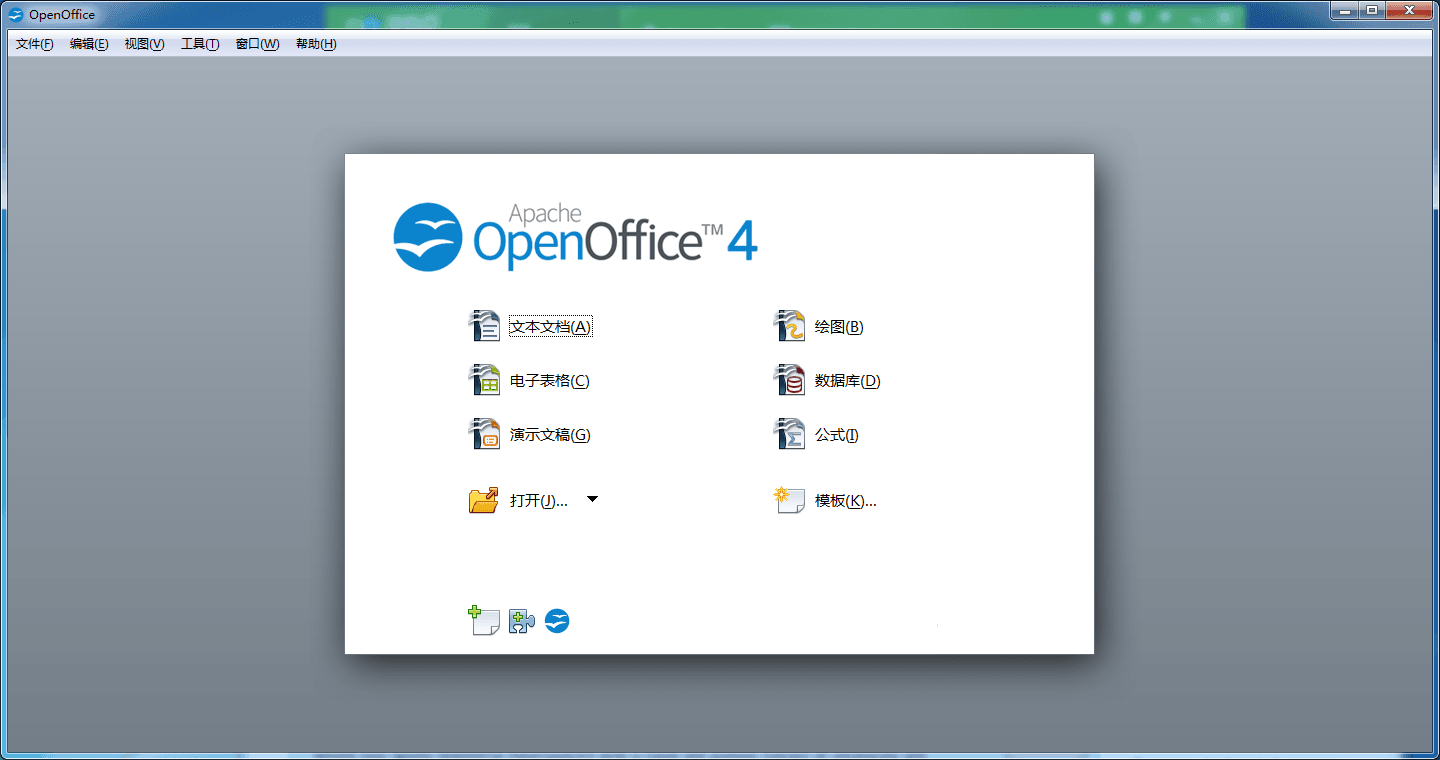Click the spreadsheet icon beside 电子表格

click(x=484, y=380)
